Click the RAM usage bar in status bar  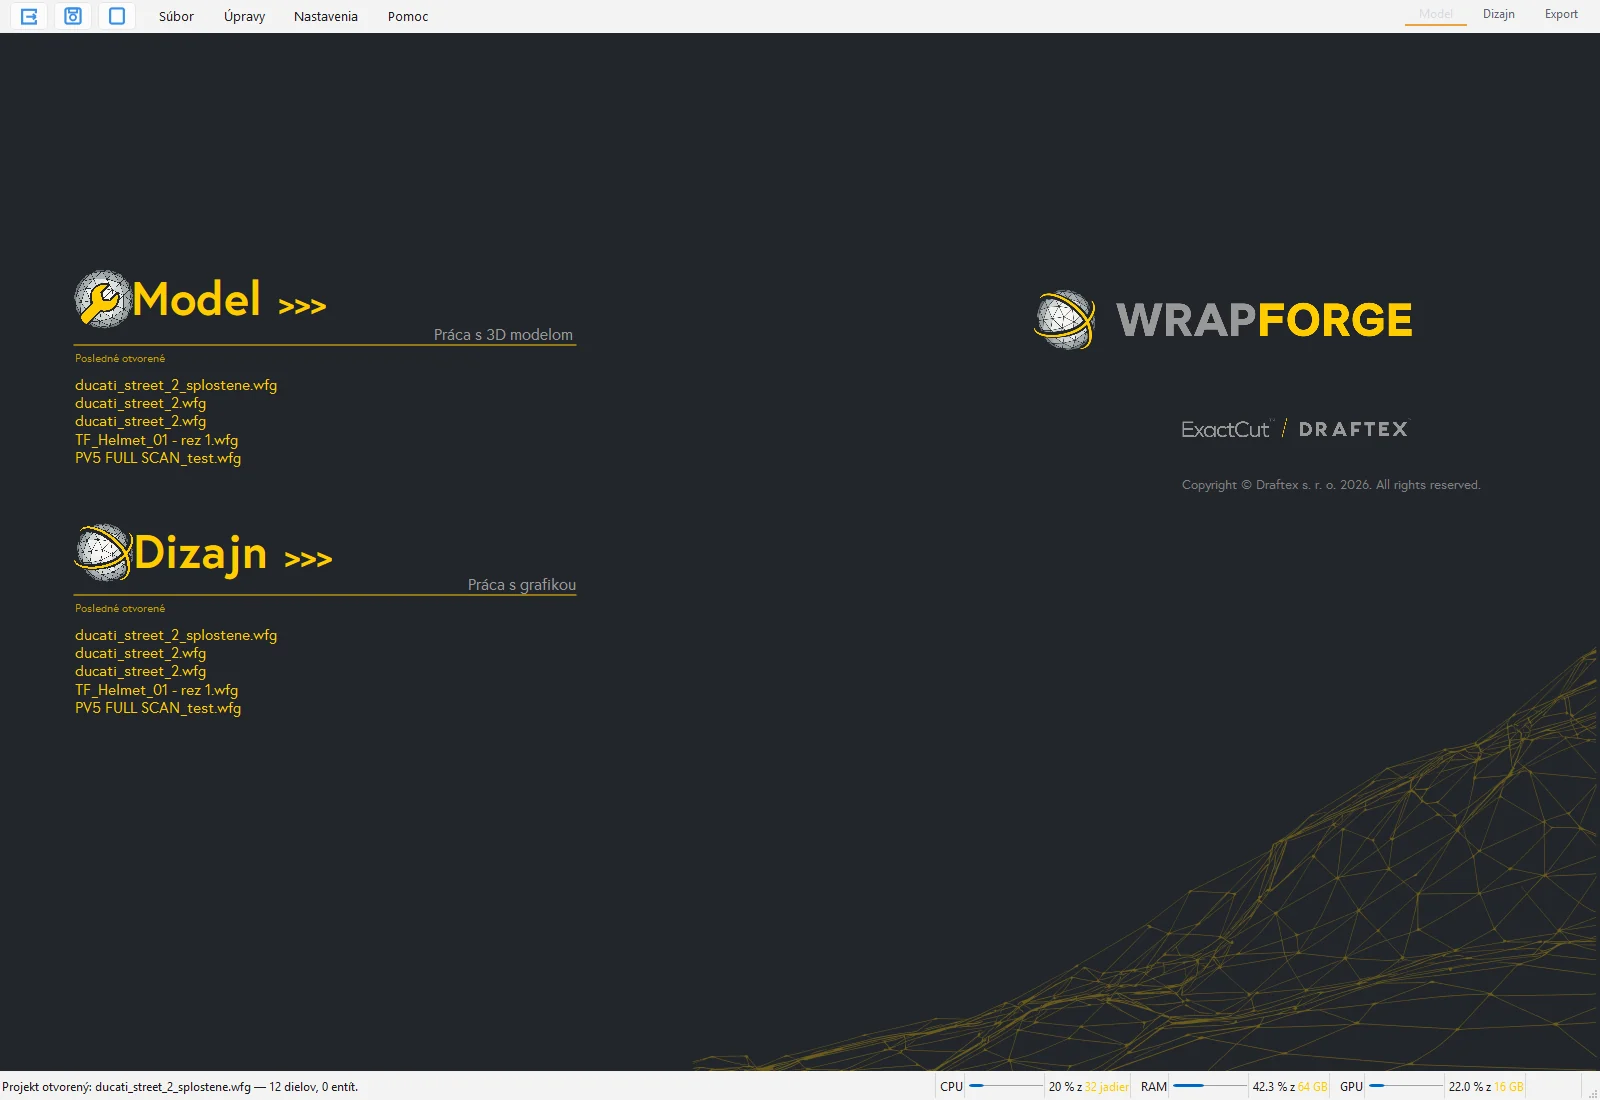pos(1210,1086)
